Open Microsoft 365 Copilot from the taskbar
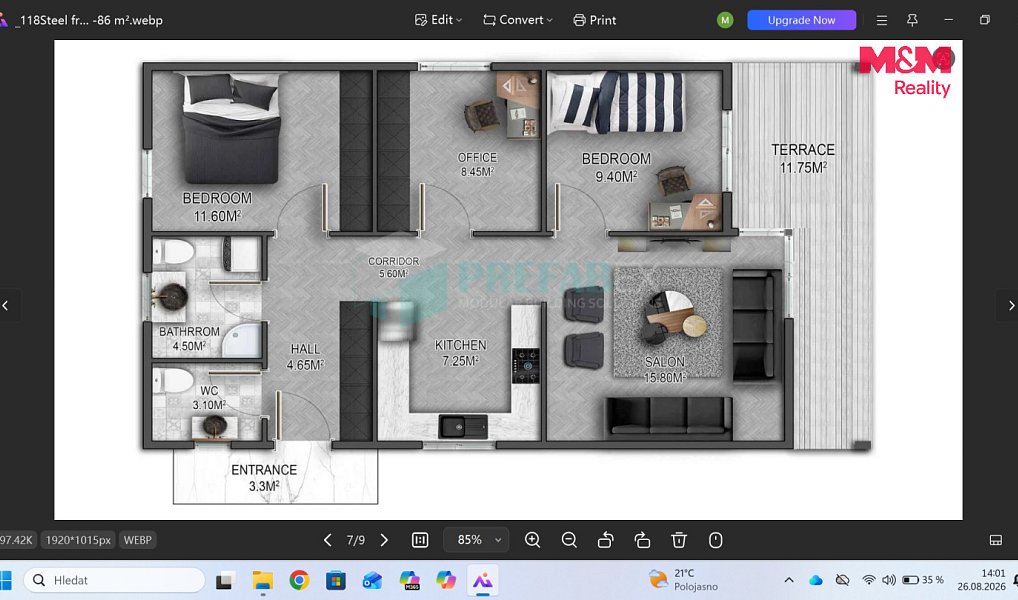Image resolution: width=1018 pixels, height=600 pixels. (x=410, y=581)
